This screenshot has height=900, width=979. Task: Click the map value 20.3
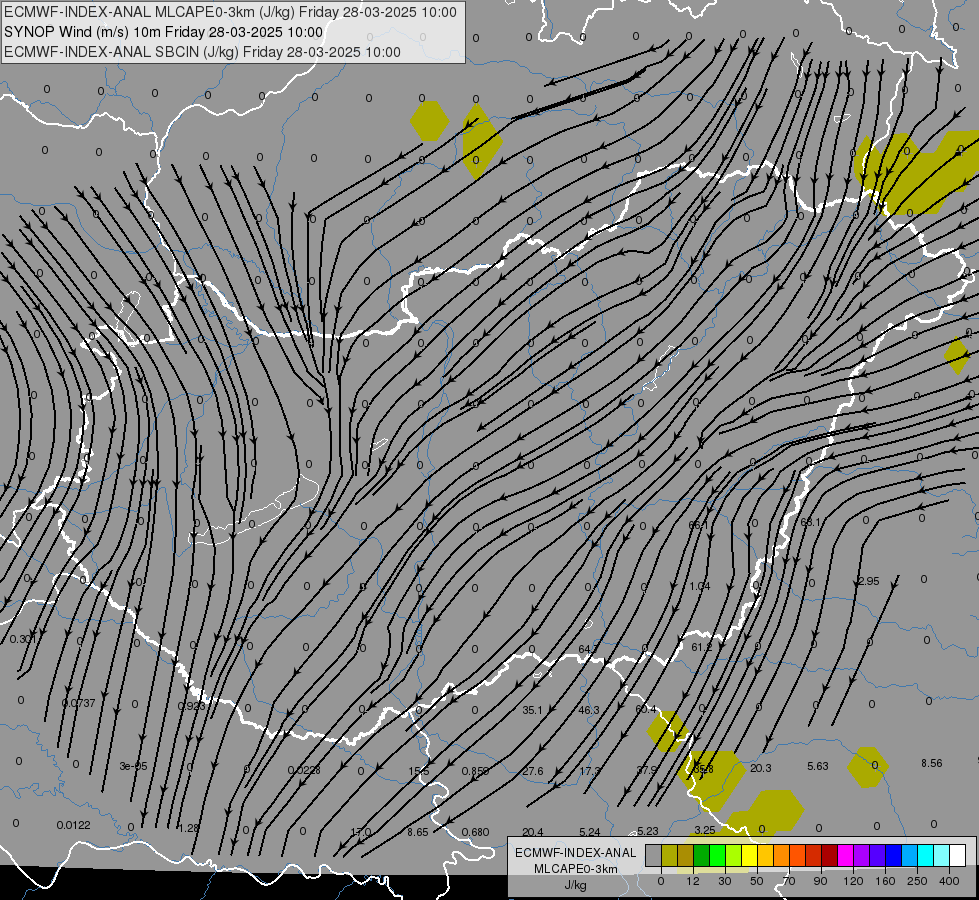coord(760,768)
